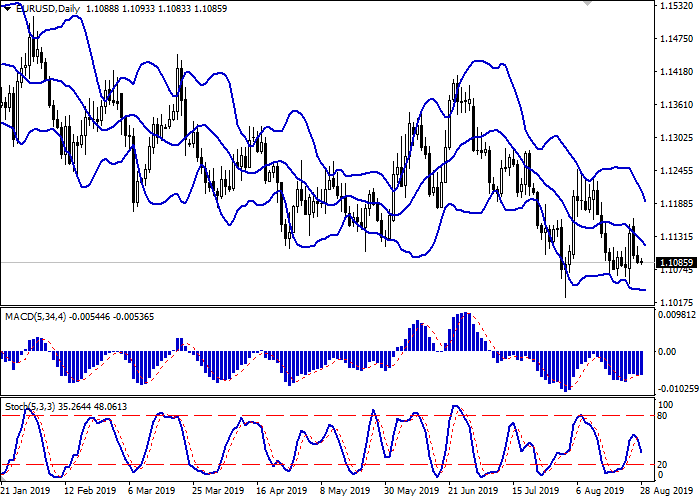Click the MACD 0.009812 scale label
The width and height of the screenshot is (700, 500).
tap(677, 315)
